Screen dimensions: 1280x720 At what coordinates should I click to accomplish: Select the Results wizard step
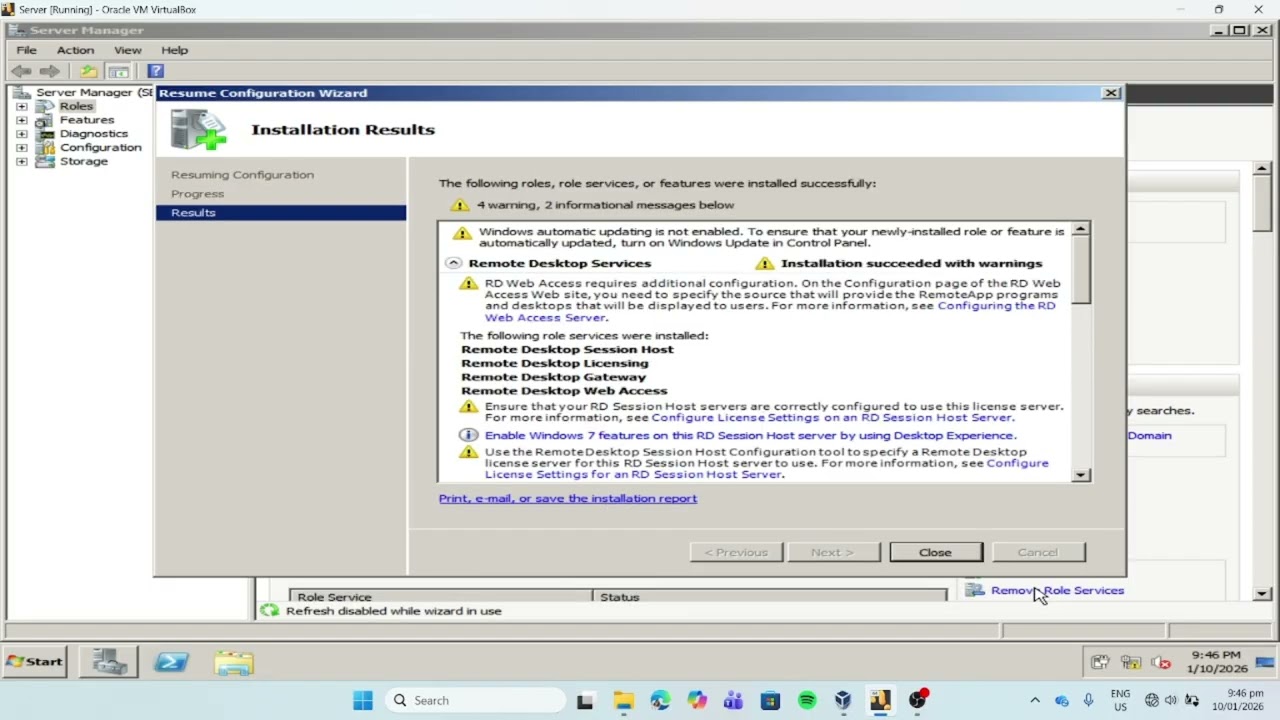point(281,212)
